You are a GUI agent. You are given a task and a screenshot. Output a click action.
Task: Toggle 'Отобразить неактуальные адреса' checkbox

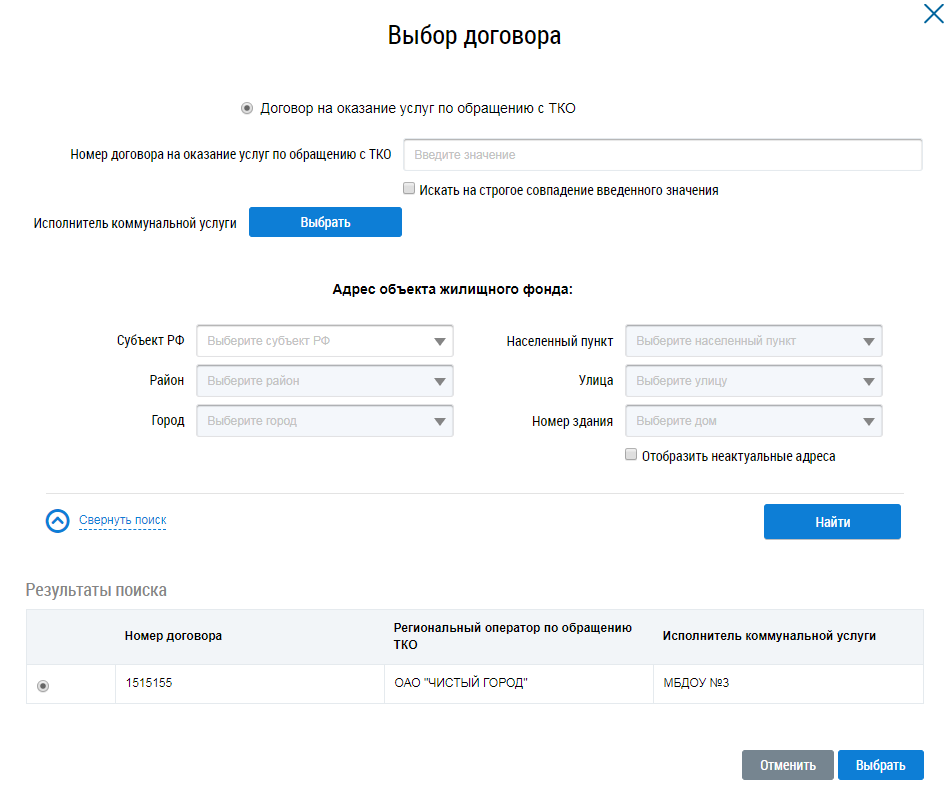point(631,455)
